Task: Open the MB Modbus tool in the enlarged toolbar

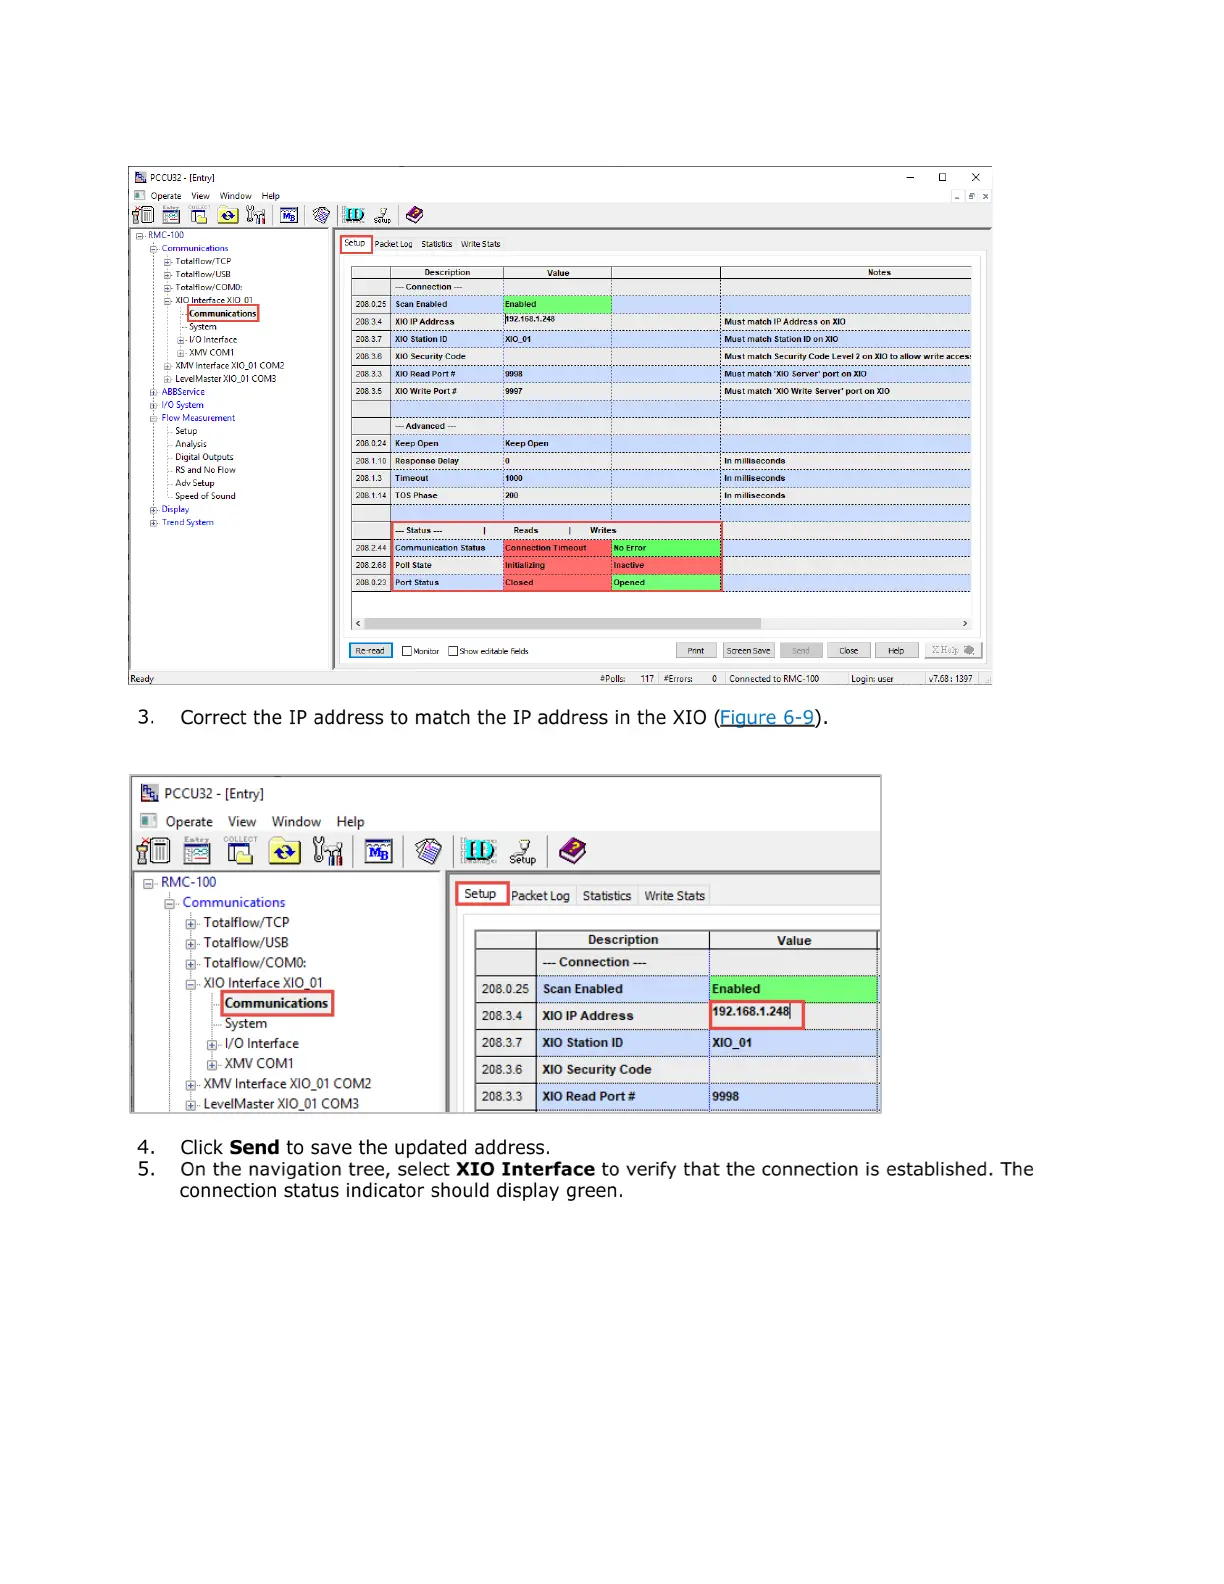Action: pos(378,852)
